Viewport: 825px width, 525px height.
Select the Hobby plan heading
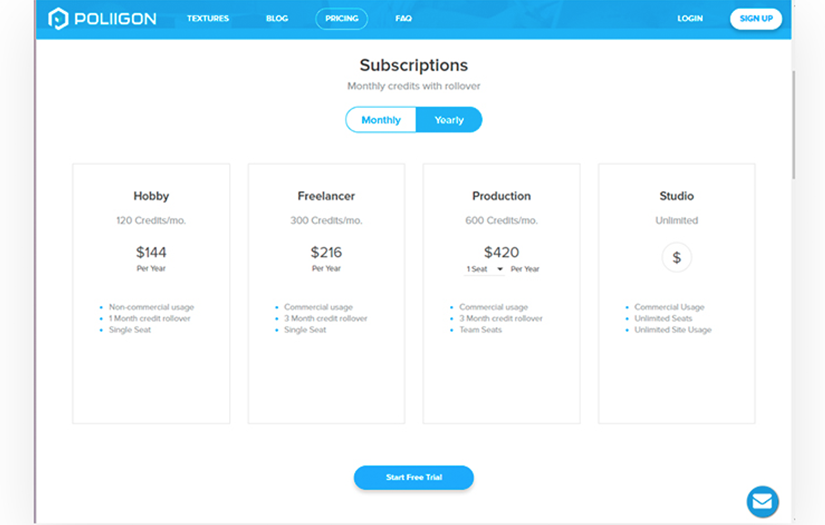point(151,196)
